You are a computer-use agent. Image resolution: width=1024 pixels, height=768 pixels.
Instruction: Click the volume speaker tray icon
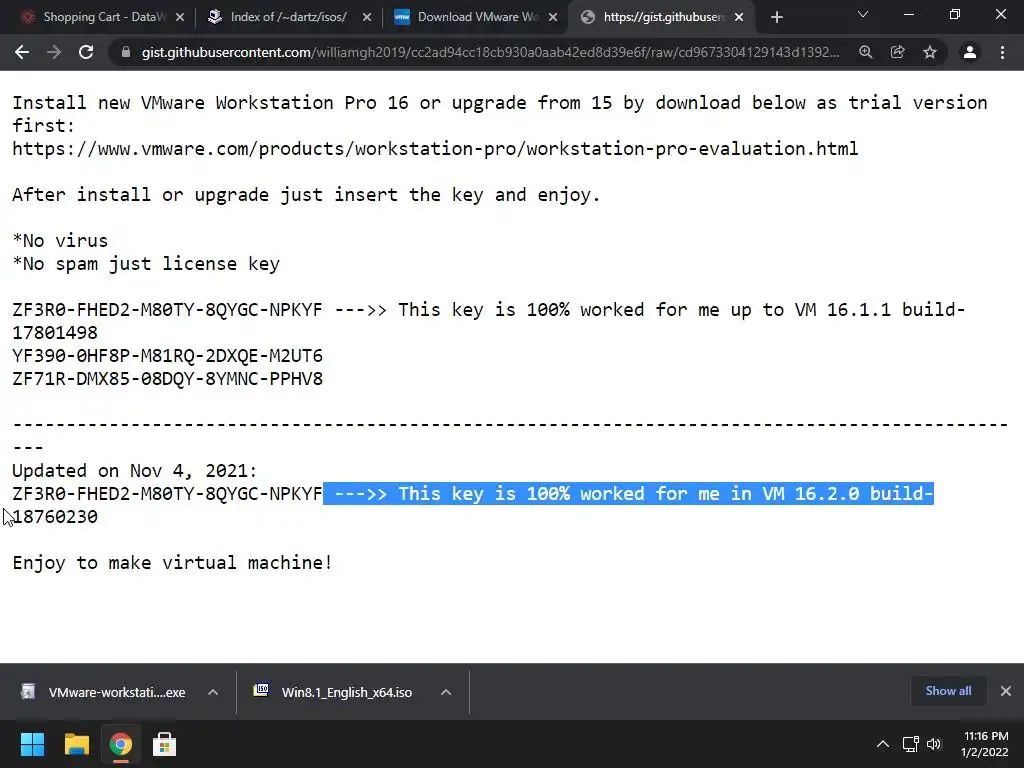[934, 744]
